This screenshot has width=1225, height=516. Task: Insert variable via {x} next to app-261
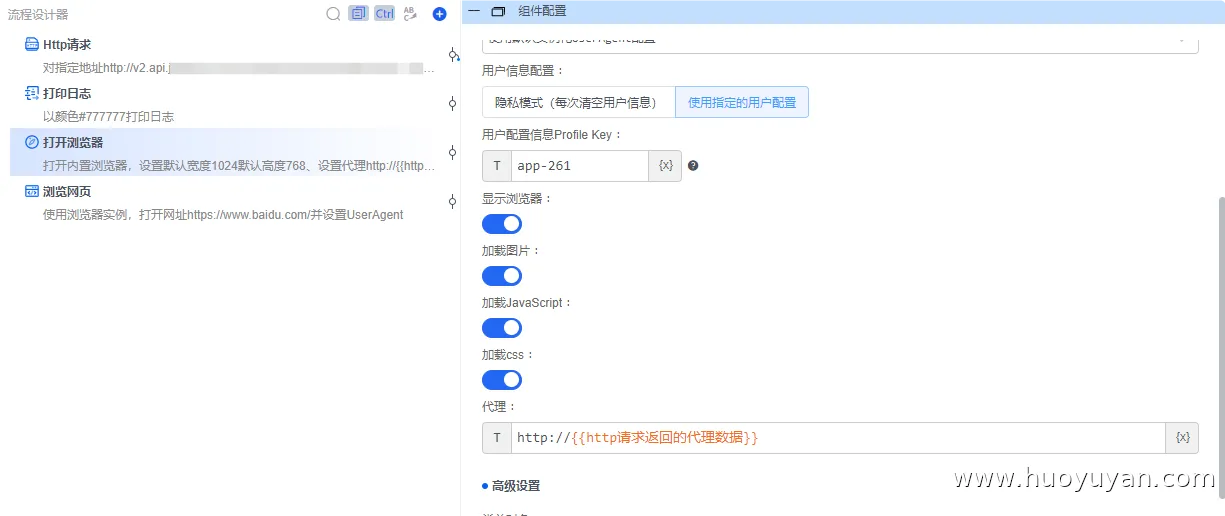pos(666,166)
